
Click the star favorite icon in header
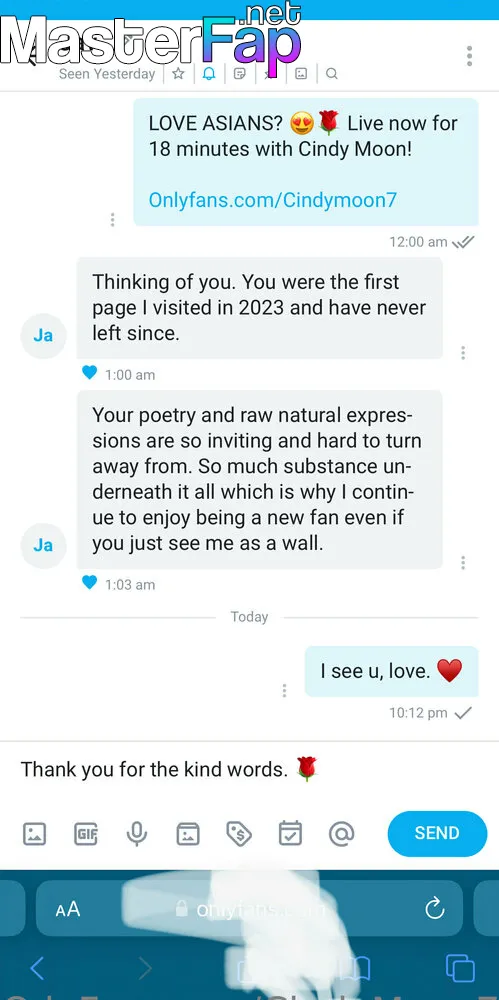pos(179,74)
